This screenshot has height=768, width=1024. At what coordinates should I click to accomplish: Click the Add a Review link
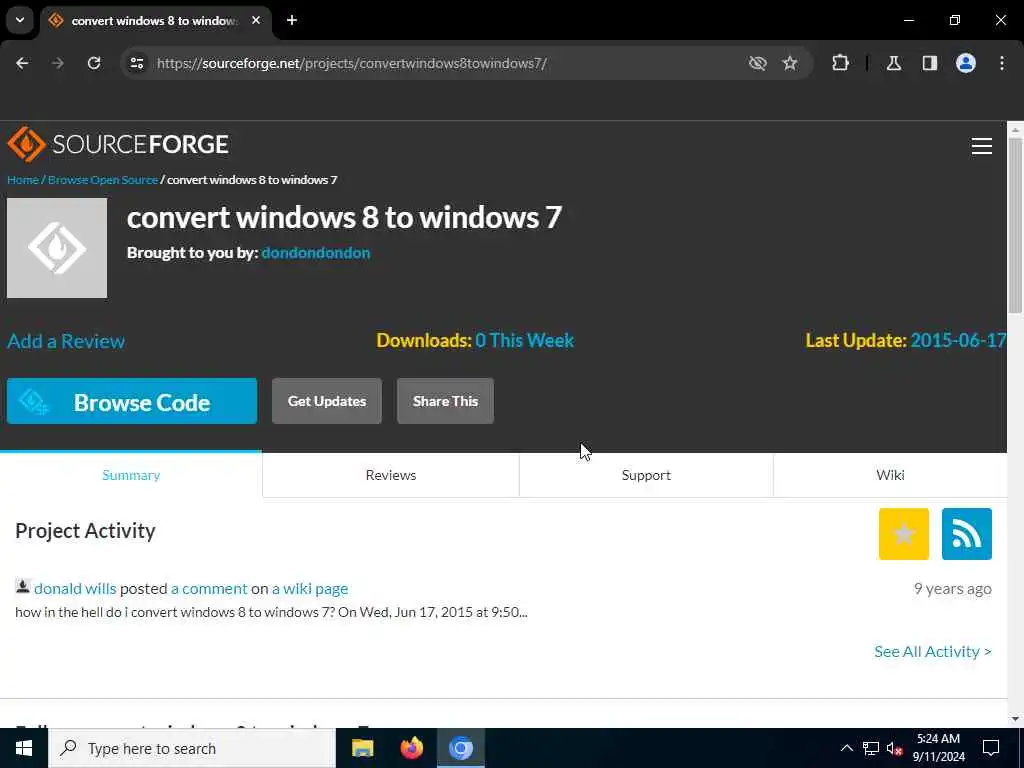click(x=66, y=341)
